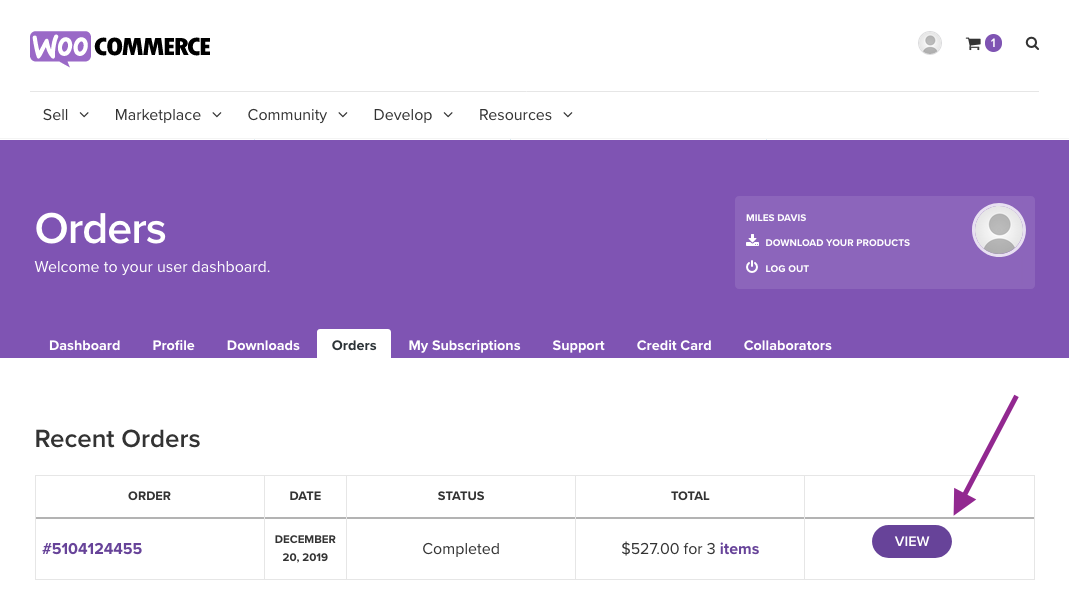Click the large profile avatar for Miles Davis

tap(998, 230)
